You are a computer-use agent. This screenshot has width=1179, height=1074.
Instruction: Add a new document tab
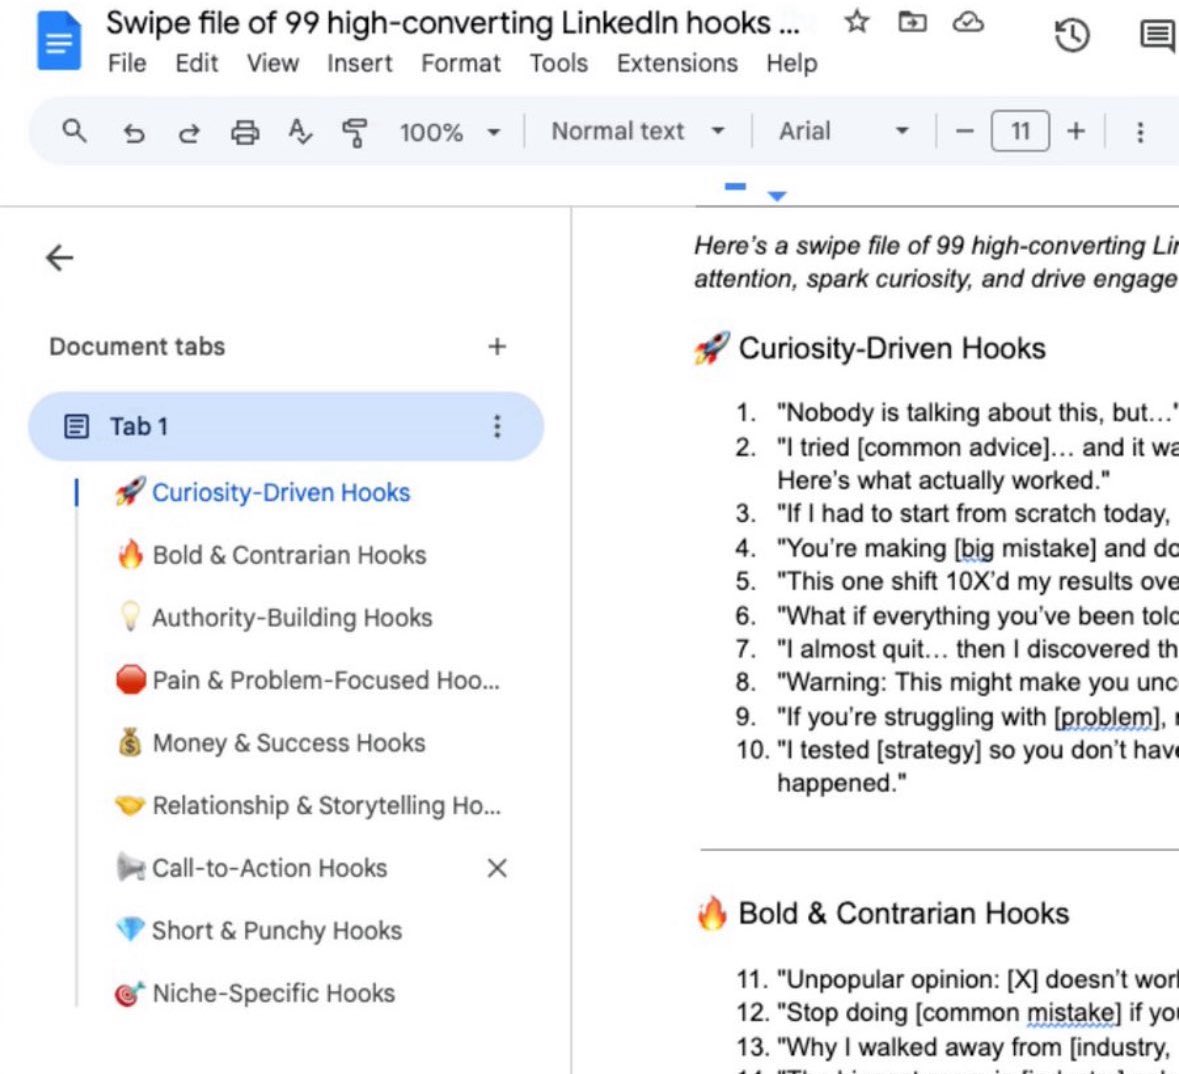coord(496,347)
